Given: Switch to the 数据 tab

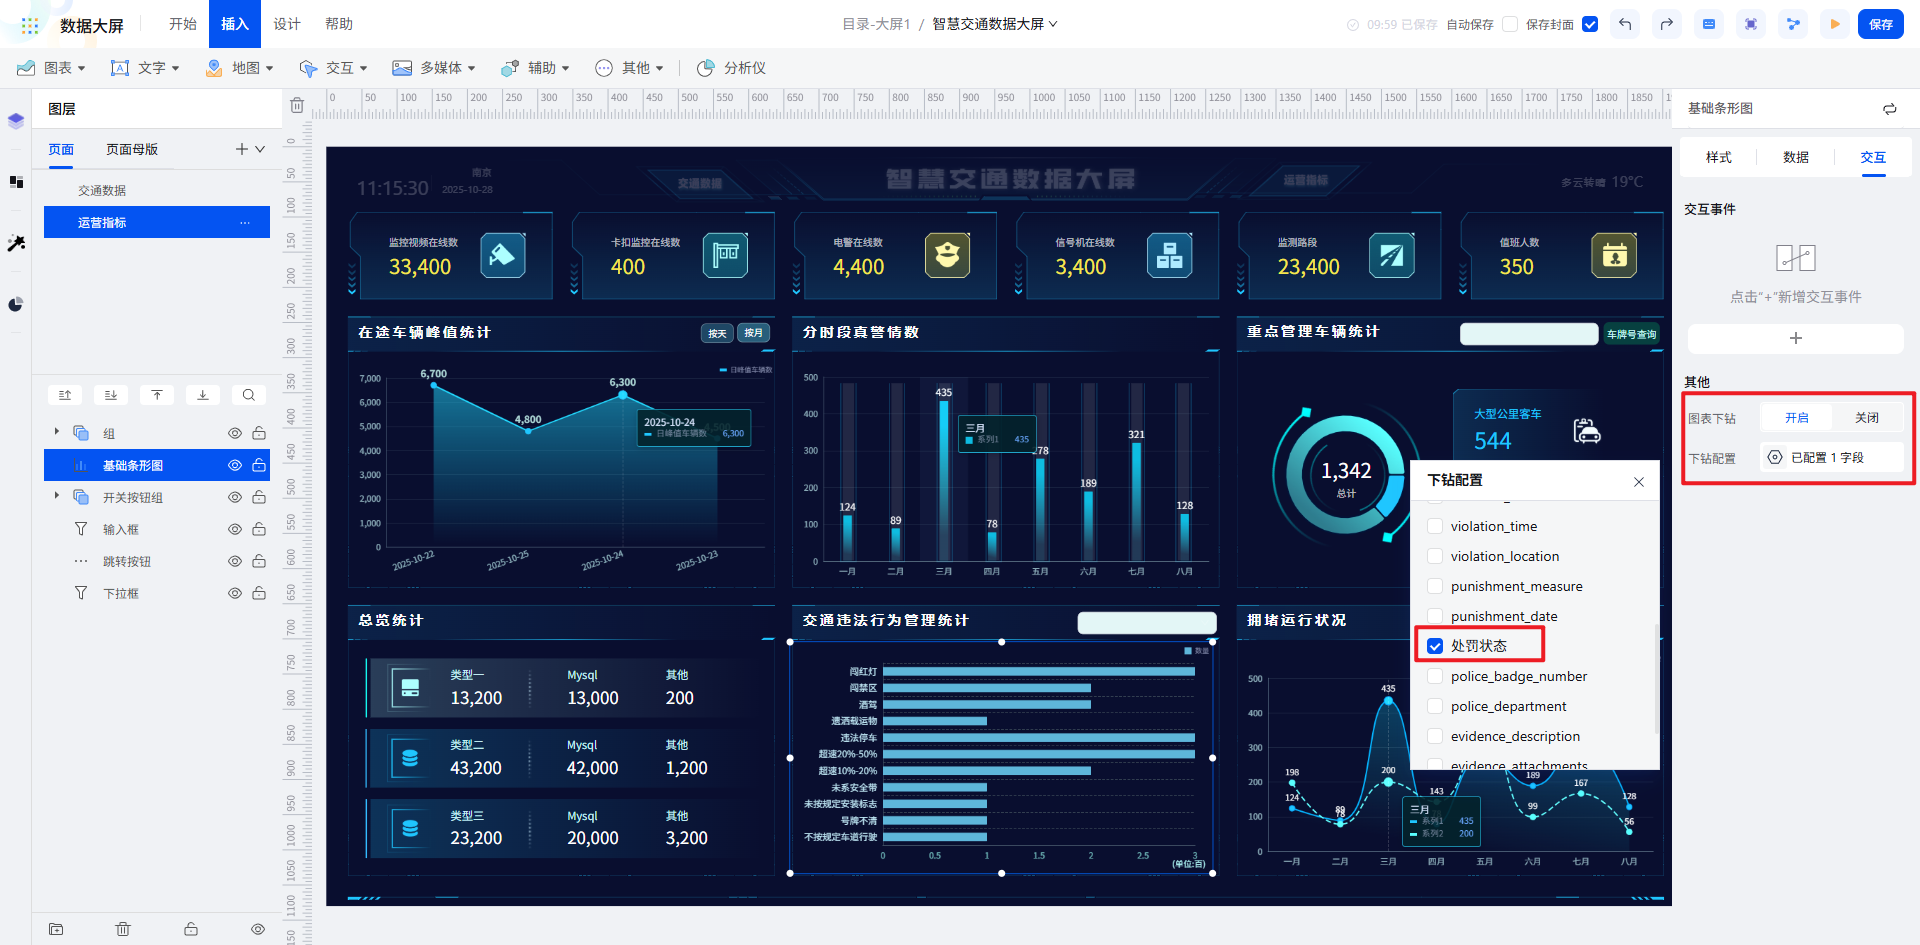Looking at the screenshot, I should pyautogui.click(x=1796, y=157).
